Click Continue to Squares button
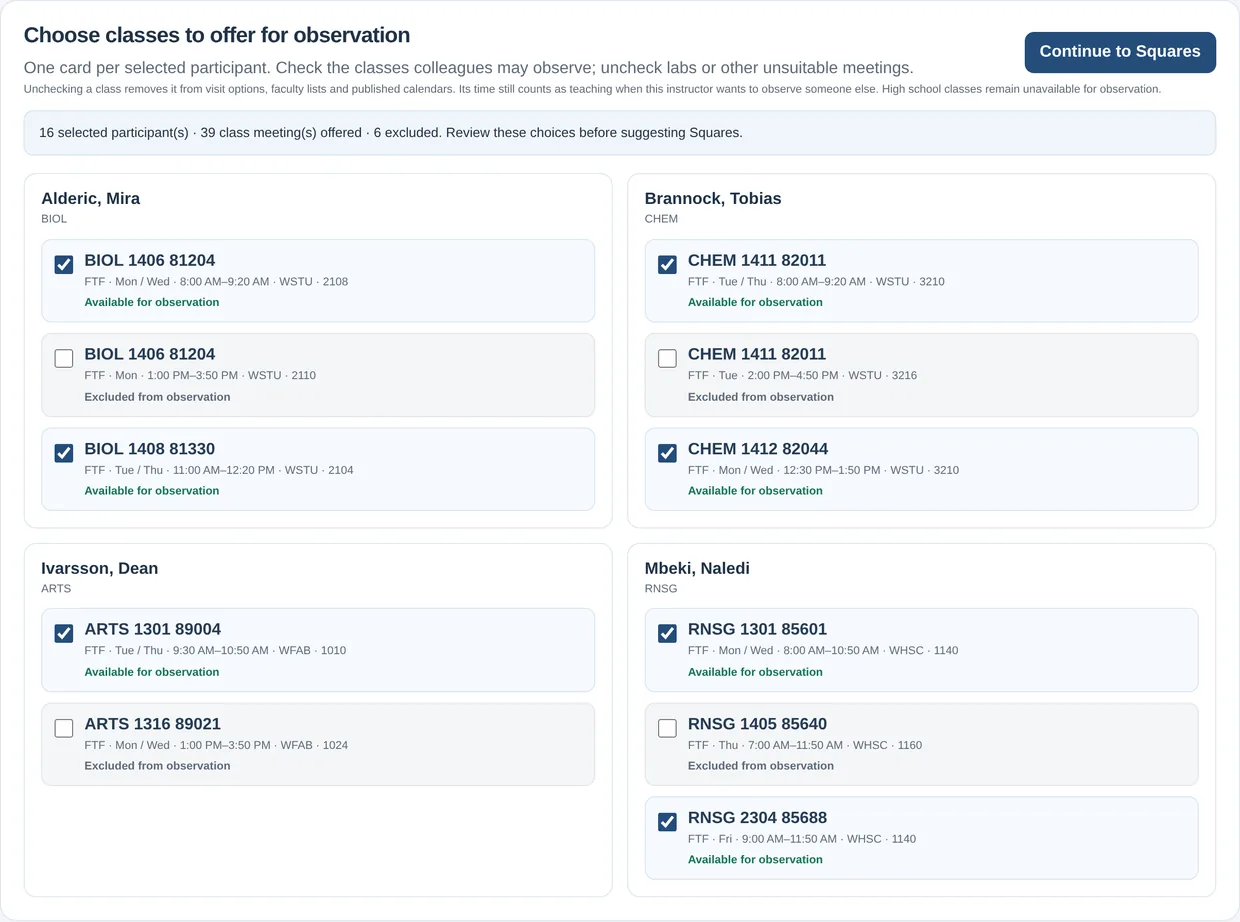Viewport: 1240px width, 922px height. [x=1120, y=52]
